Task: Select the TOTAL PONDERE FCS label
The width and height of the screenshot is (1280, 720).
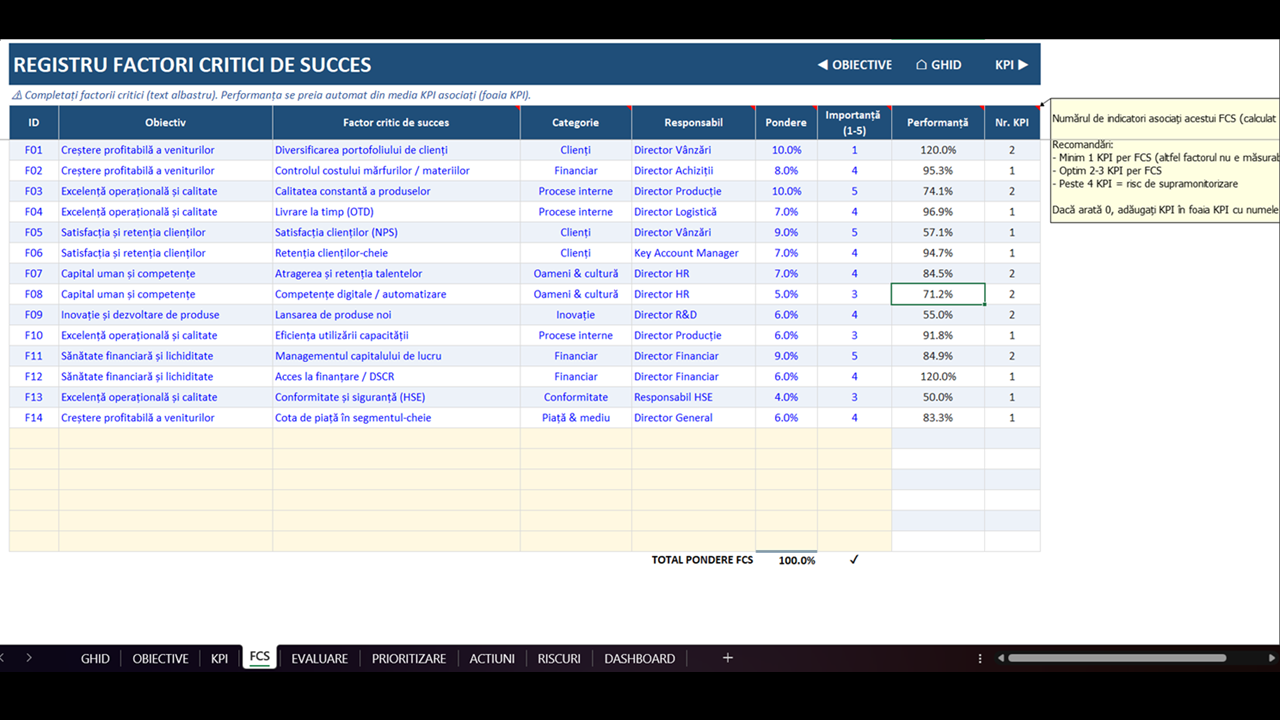Action: pos(702,561)
